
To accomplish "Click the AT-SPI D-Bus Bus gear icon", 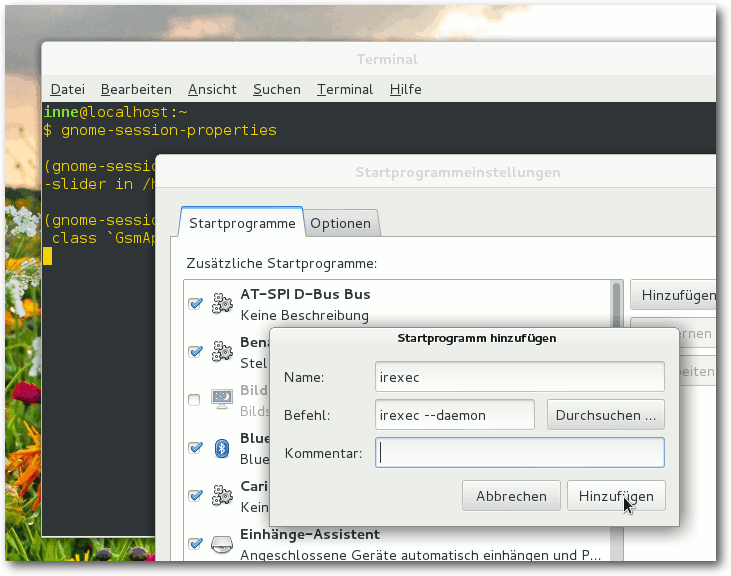I will click(222, 303).
